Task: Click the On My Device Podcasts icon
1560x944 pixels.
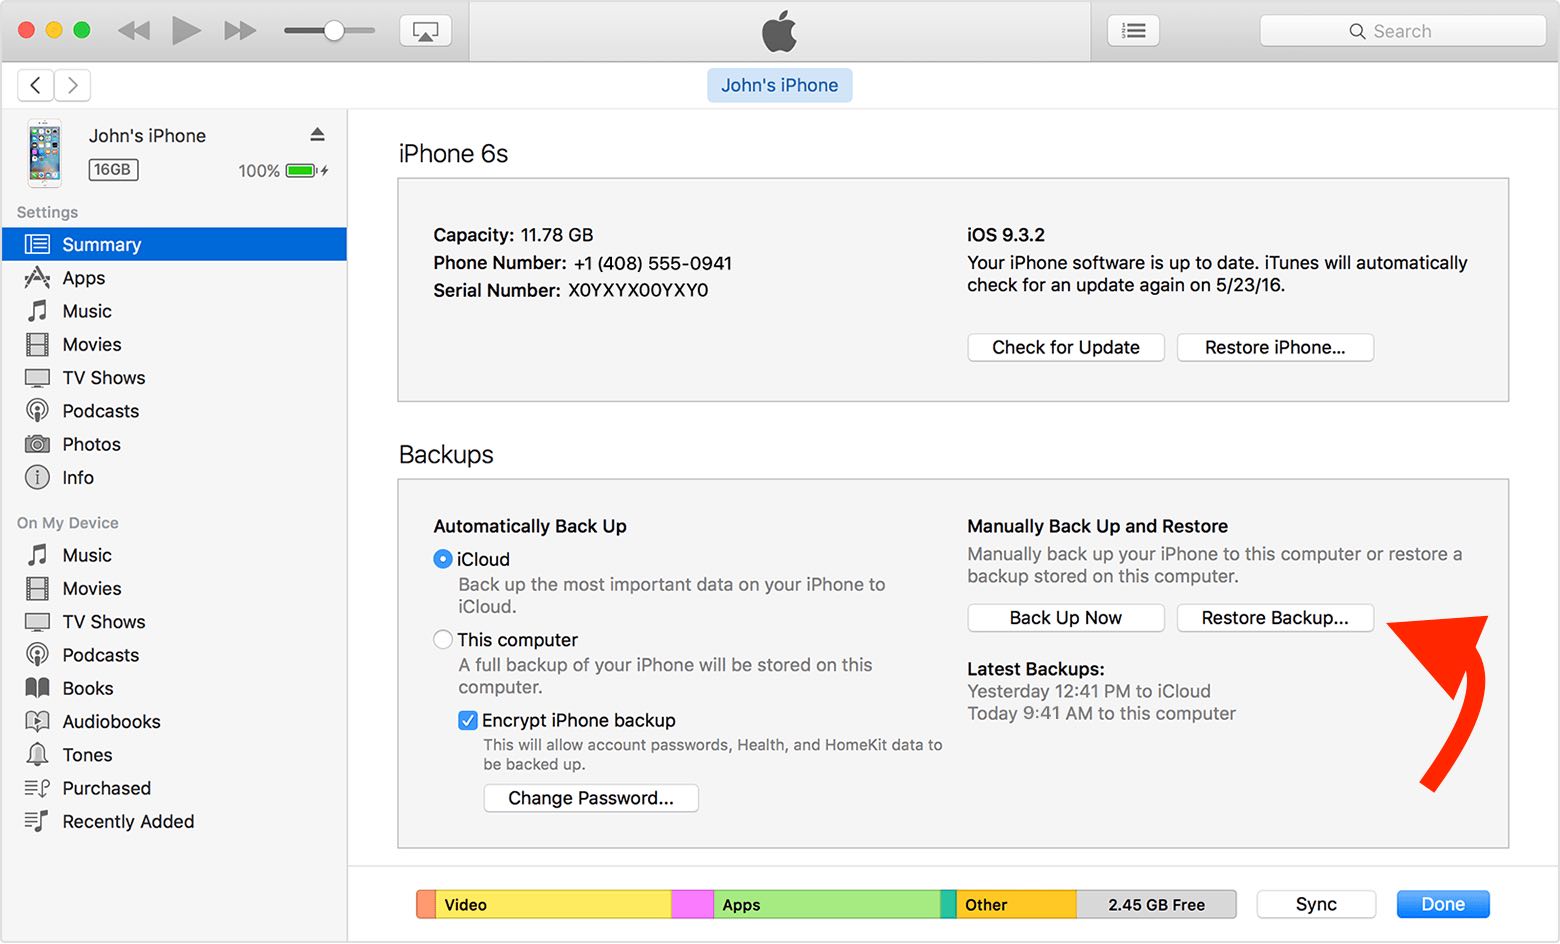Action: (x=37, y=655)
